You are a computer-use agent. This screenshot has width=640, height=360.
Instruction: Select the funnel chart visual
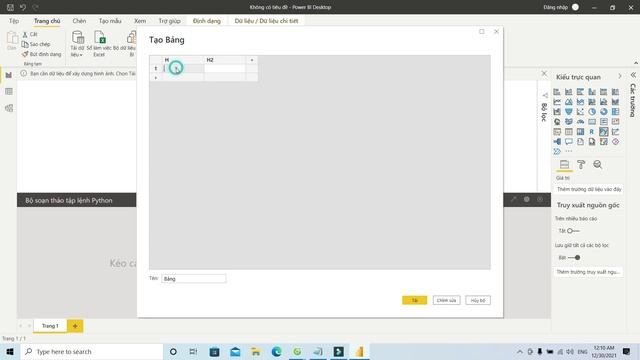point(569,111)
